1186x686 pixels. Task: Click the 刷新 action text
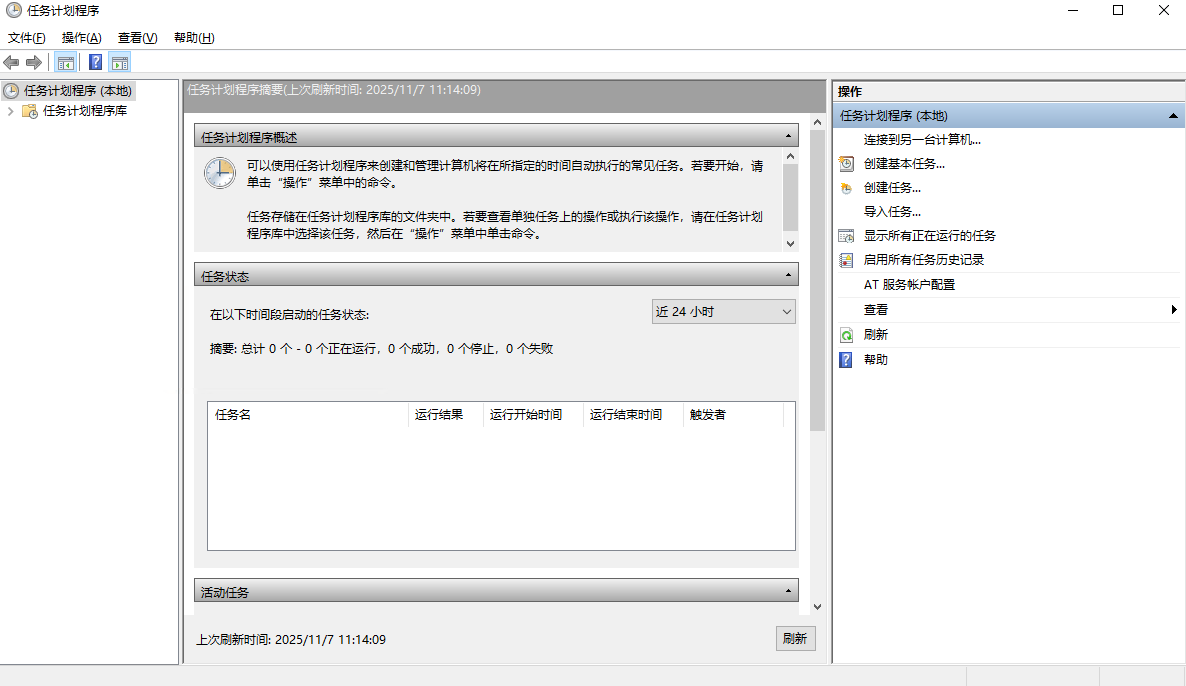click(876, 335)
